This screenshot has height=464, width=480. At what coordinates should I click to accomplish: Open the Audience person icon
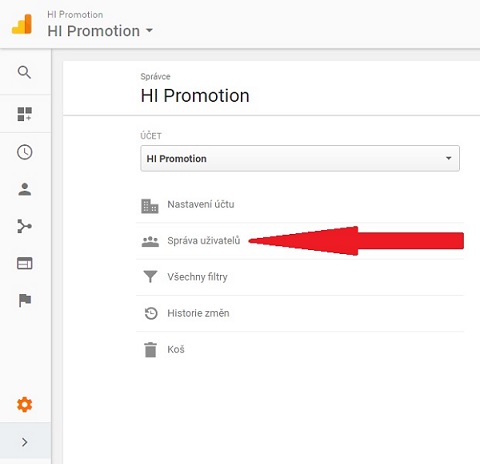24,189
